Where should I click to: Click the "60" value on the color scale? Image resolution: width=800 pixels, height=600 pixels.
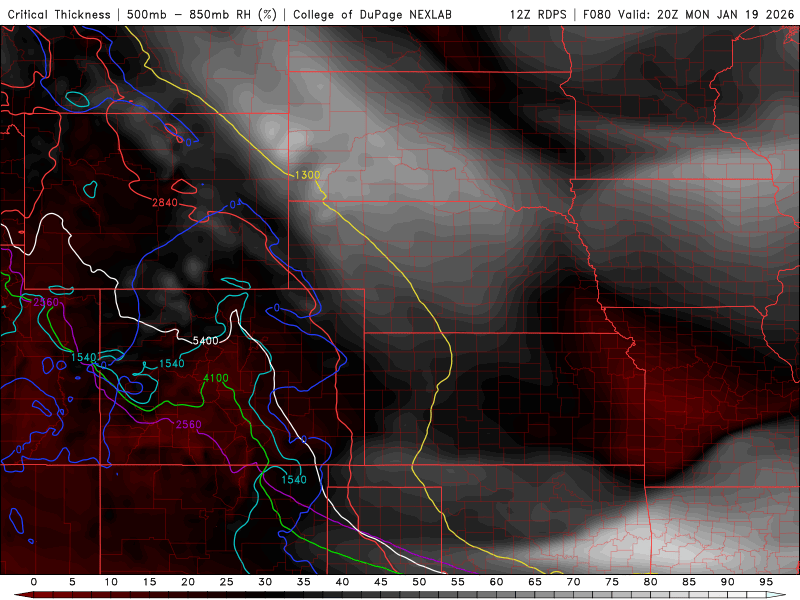(x=496, y=582)
